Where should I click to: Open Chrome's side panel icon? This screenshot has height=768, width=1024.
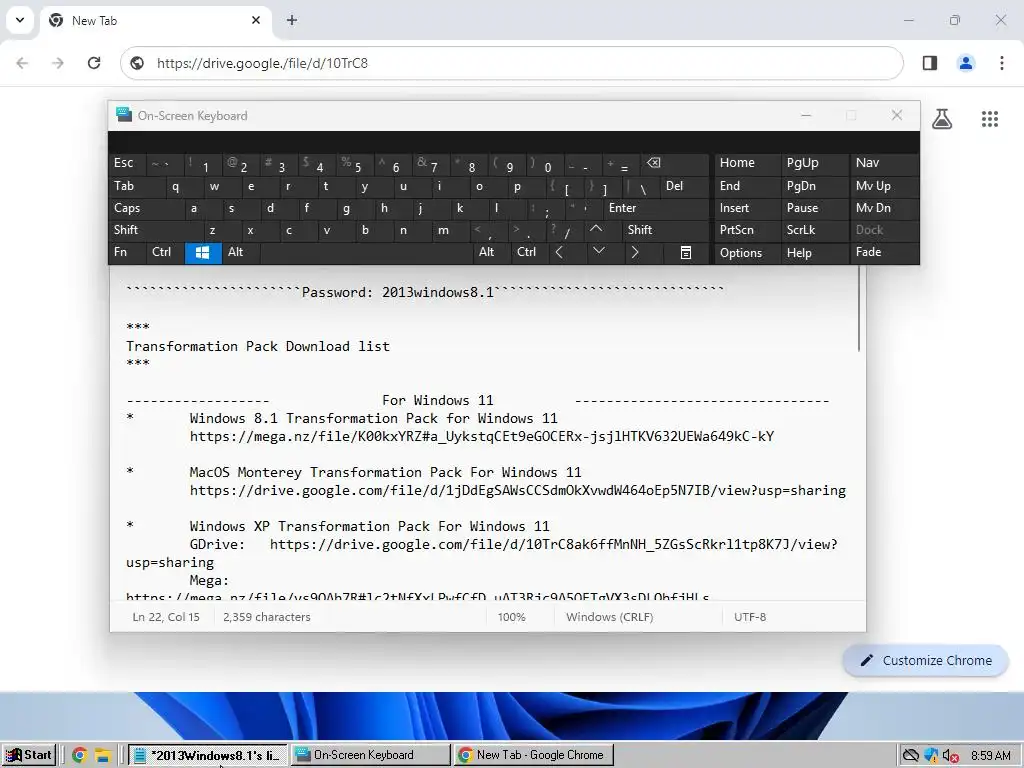pos(930,63)
